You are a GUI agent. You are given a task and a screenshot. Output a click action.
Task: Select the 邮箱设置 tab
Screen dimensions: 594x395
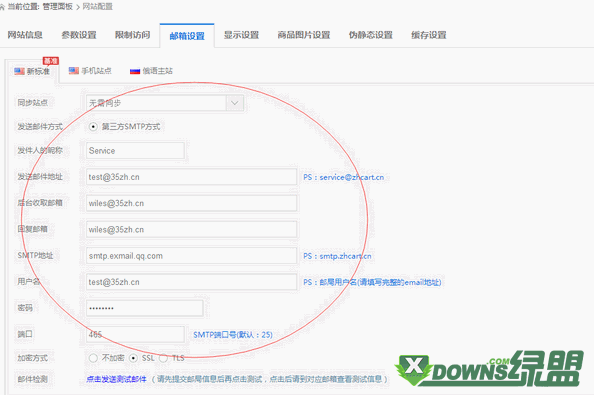(187, 36)
